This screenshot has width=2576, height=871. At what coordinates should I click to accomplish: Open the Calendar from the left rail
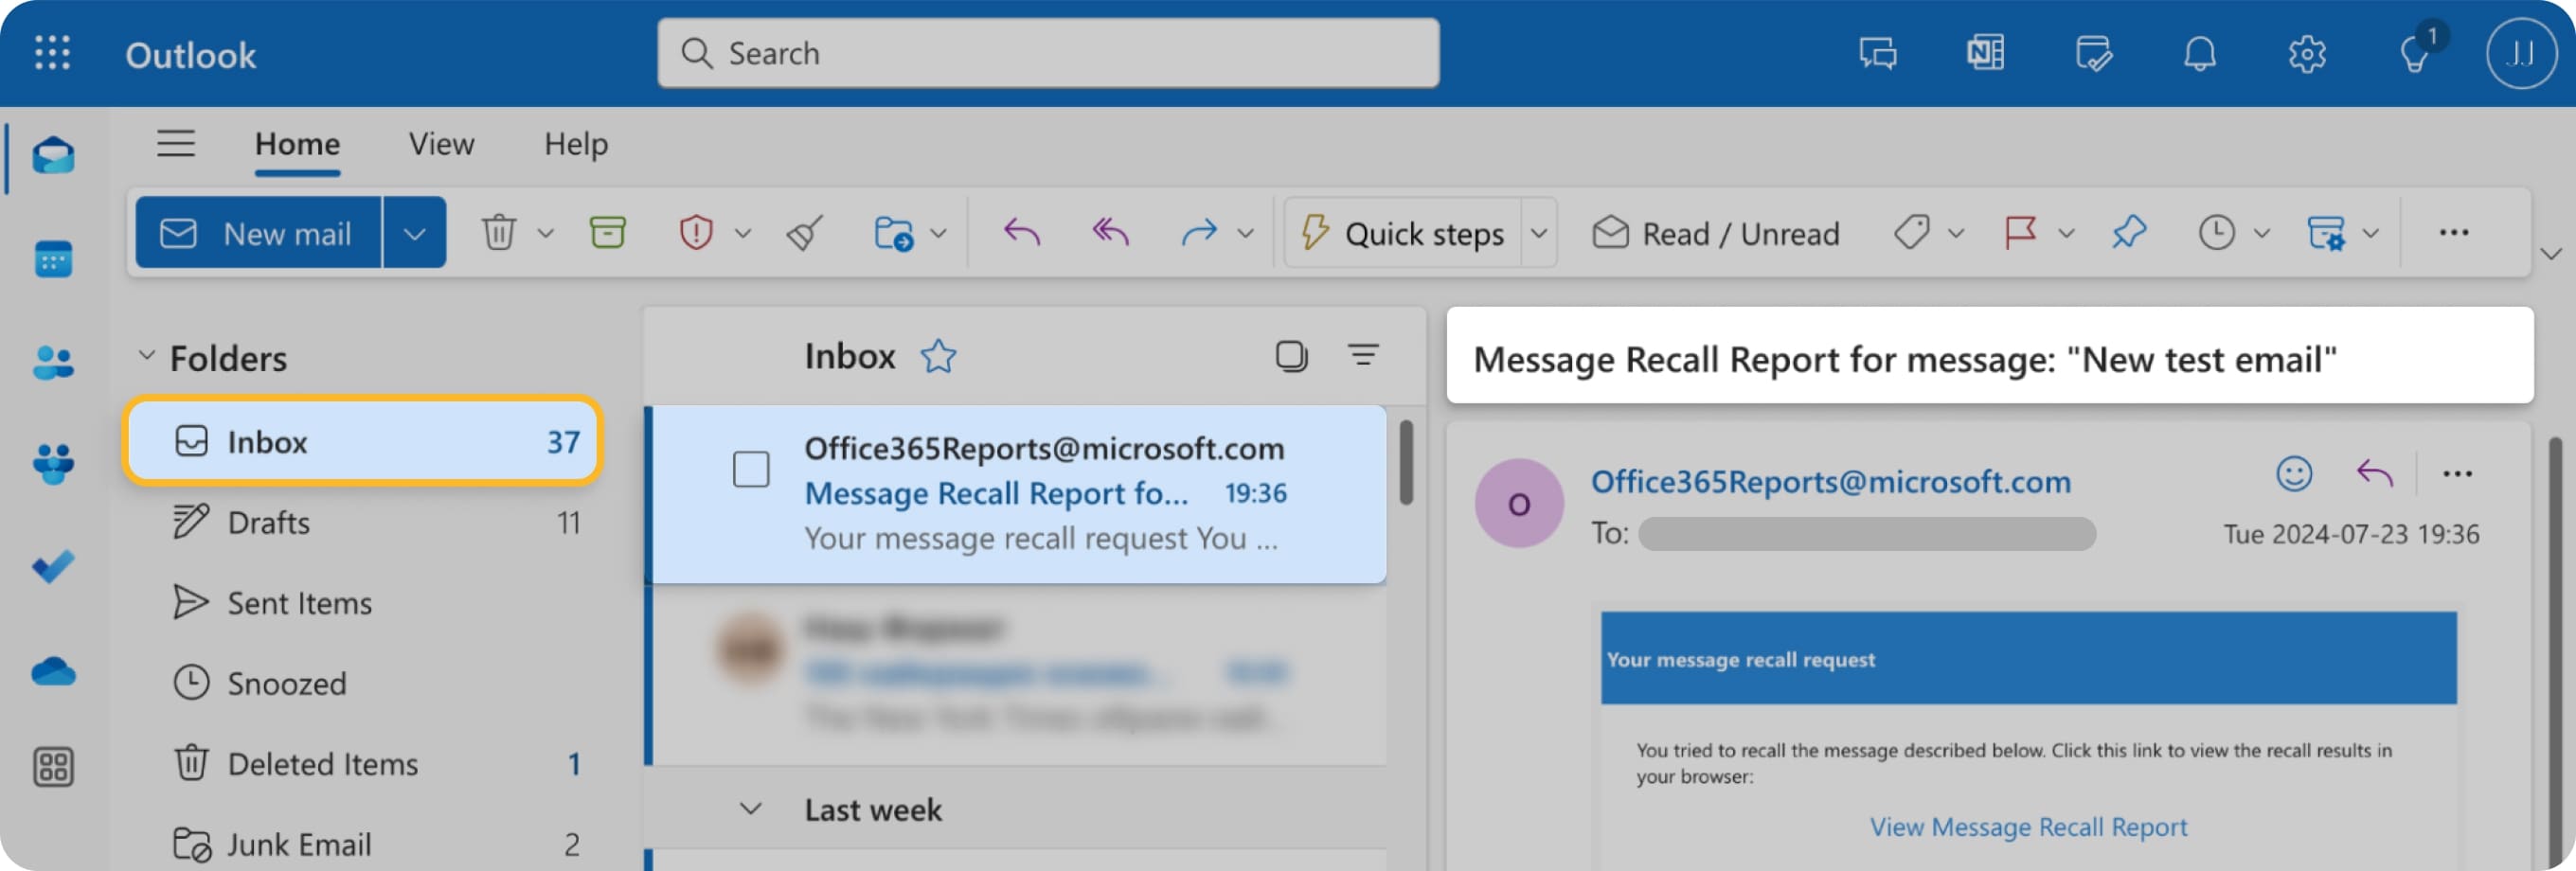tap(53, 258)
